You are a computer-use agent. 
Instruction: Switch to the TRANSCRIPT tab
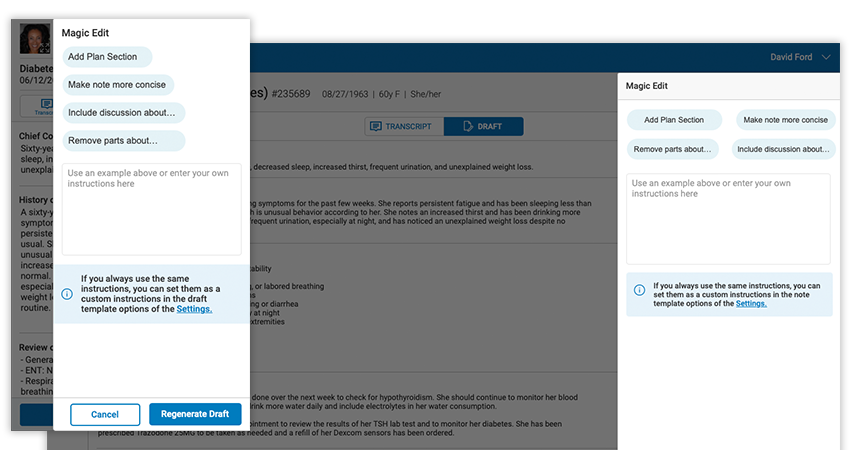point(401,127)
